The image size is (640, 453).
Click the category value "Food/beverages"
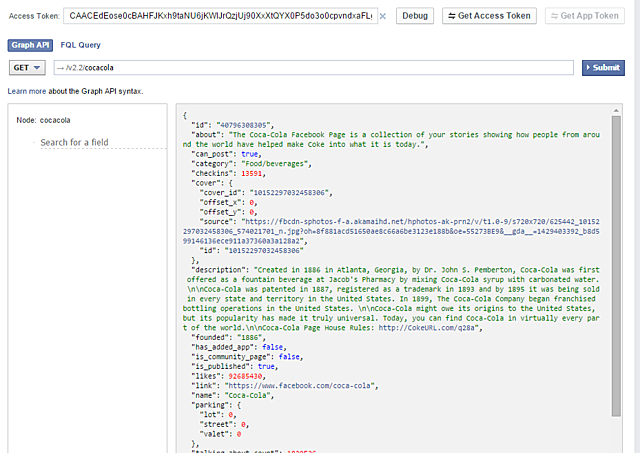click(275, 164)
